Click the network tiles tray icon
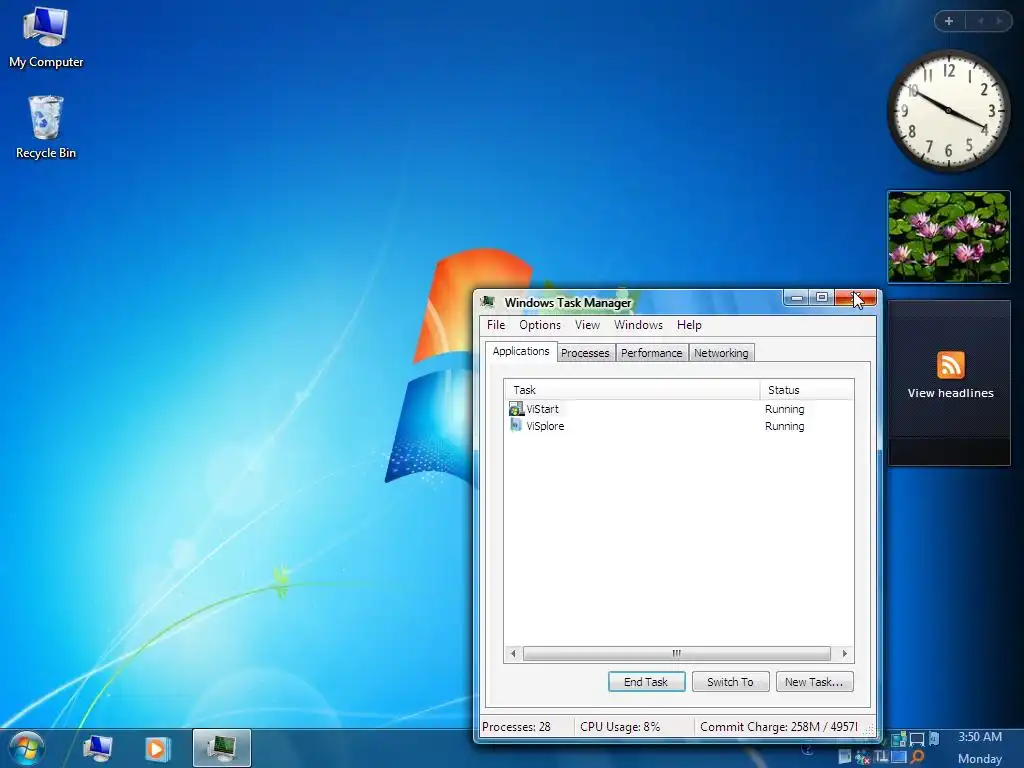Image resolution: width=1024 pixels, height=768 pixels. 899,739
